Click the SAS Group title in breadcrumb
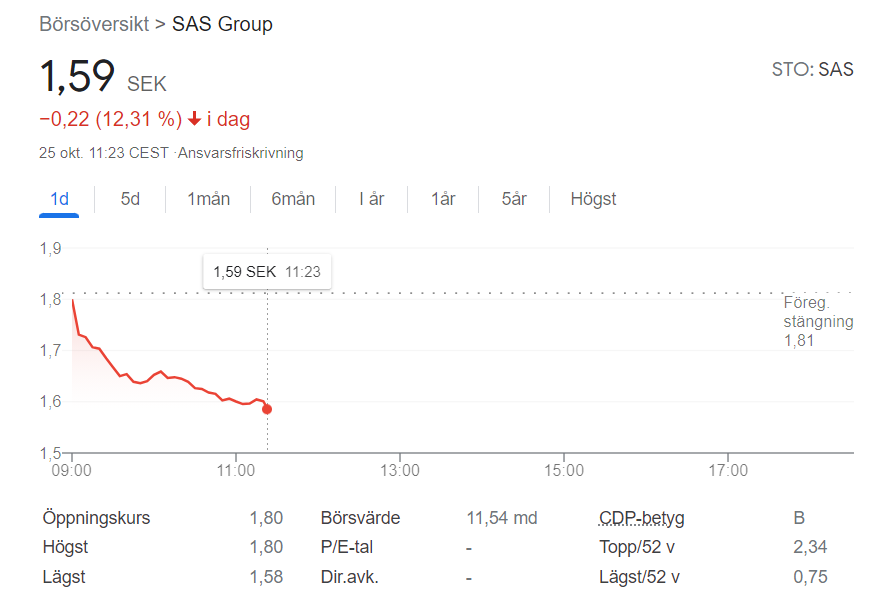The width and height of the screenshot is (883, 612). click(x=222, y=24)
